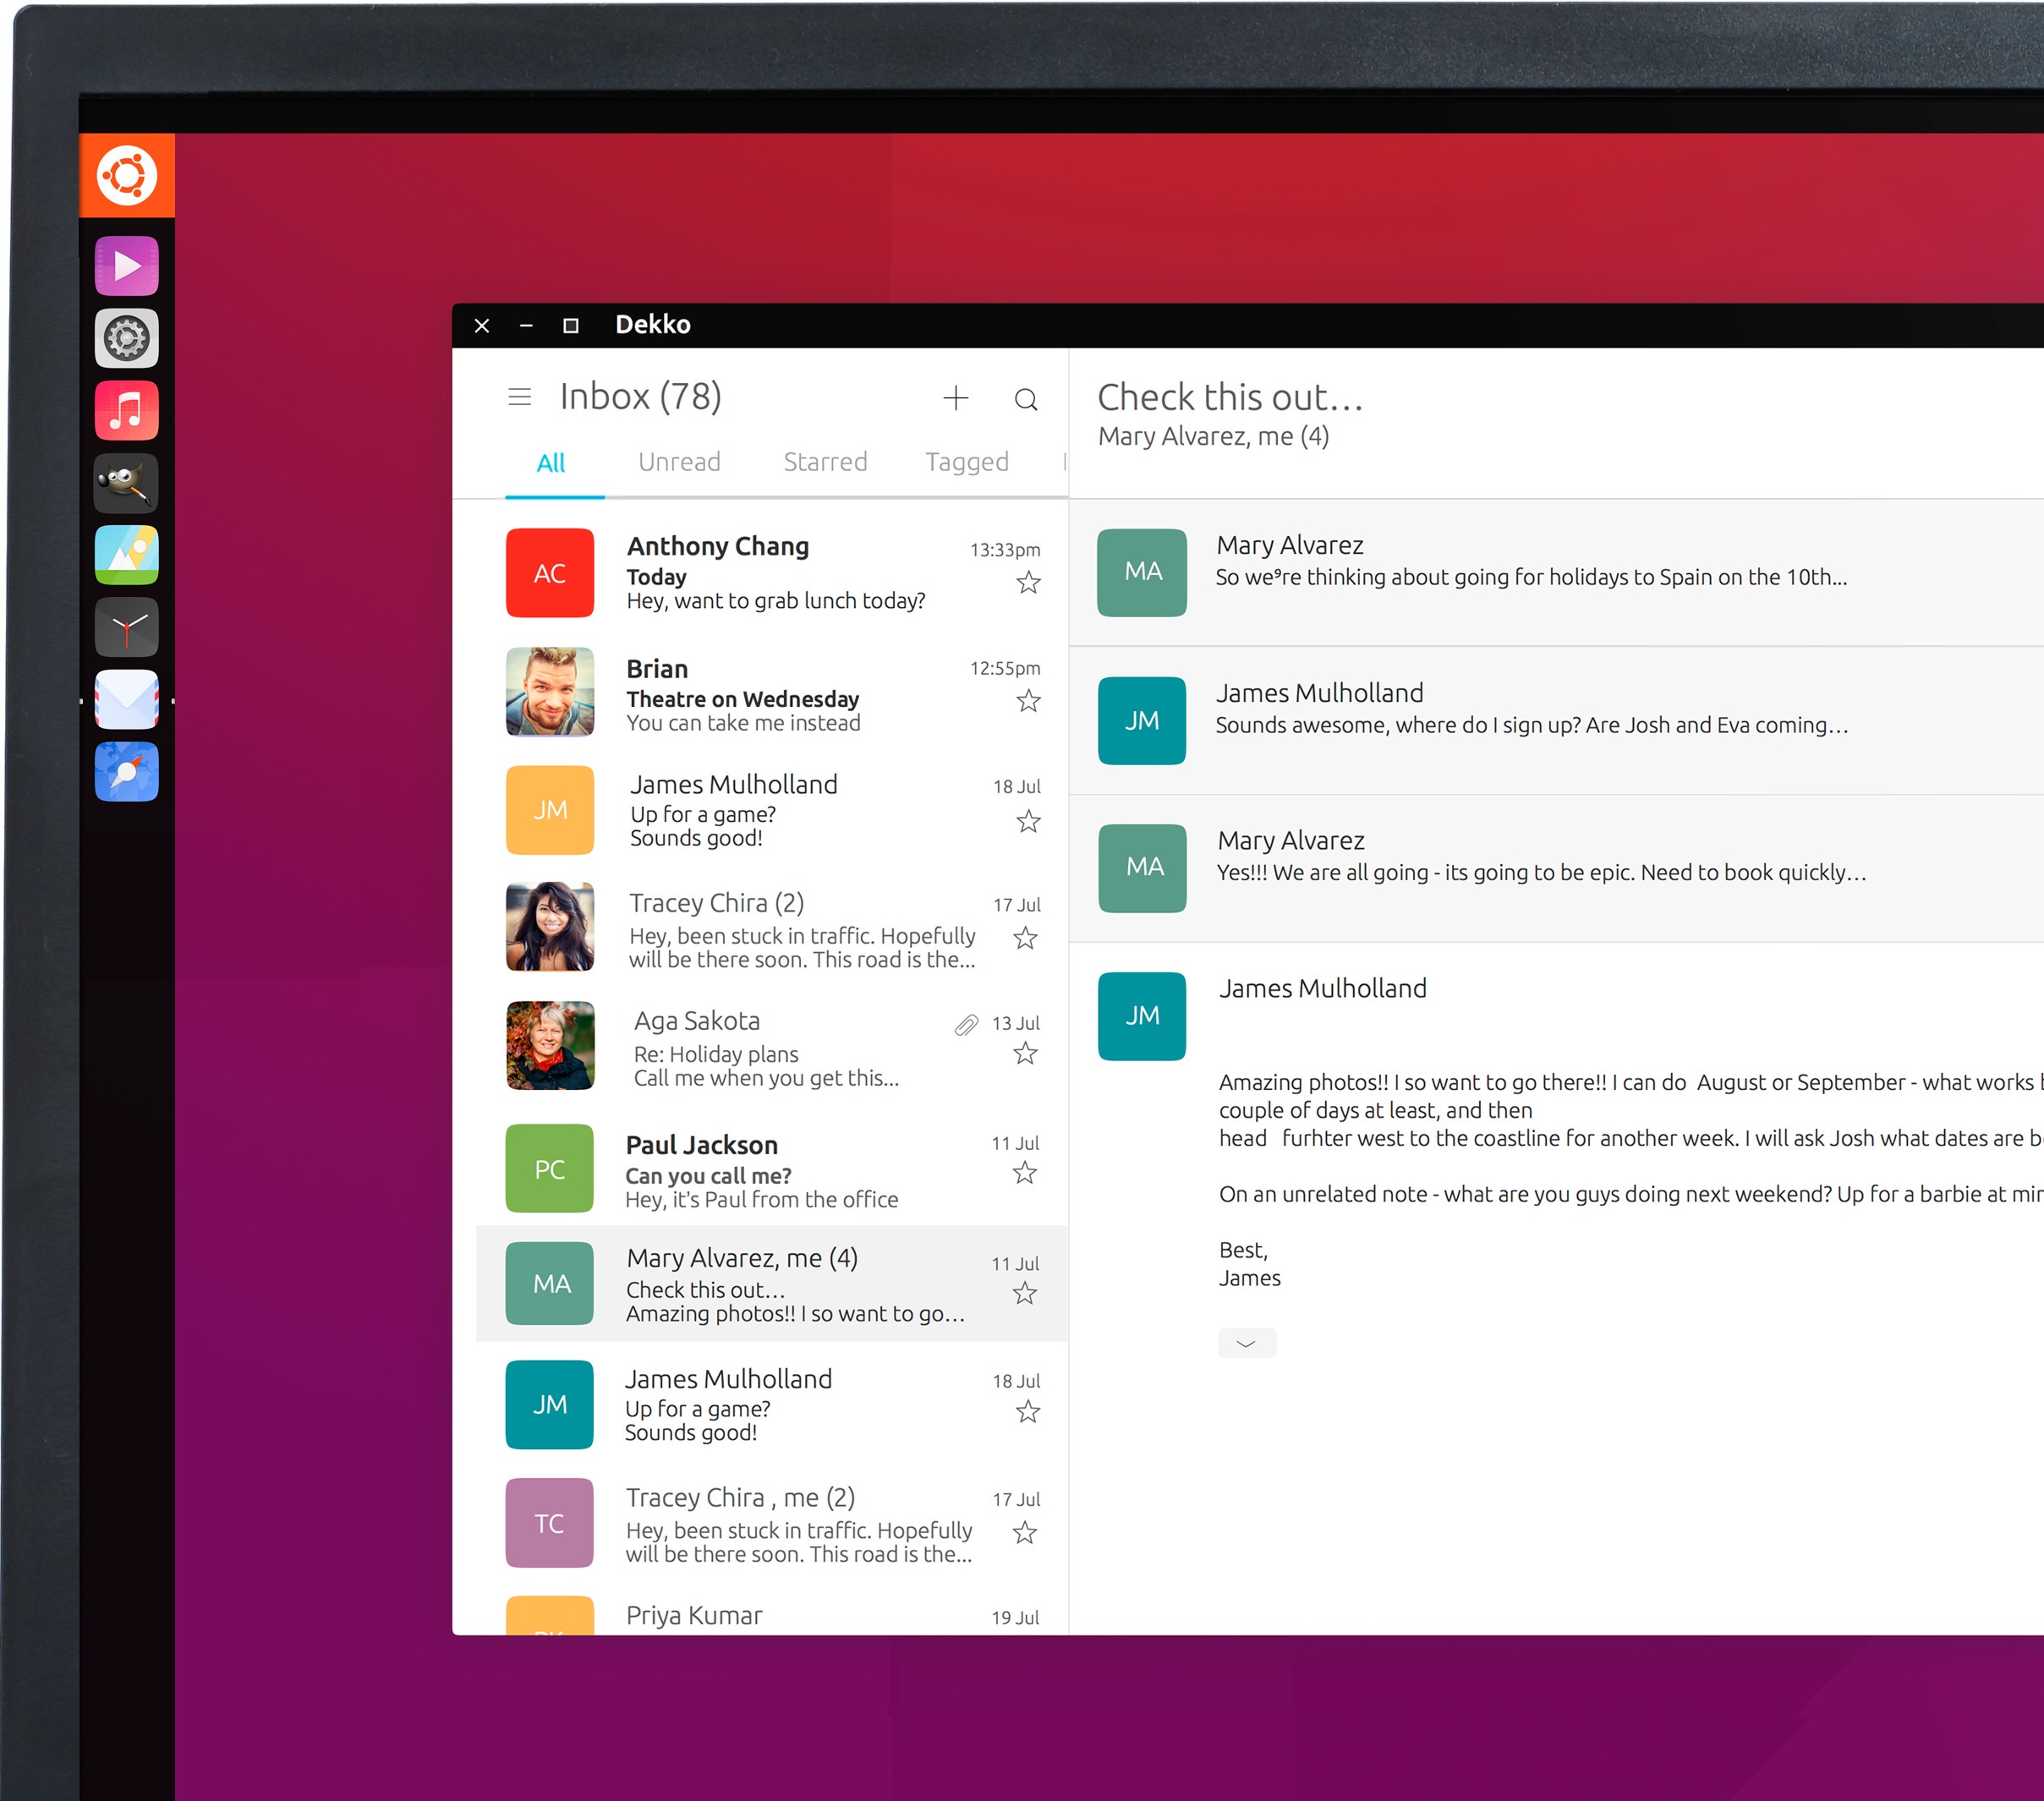Star the Tracey Chira (2) message
This screenshot has width=2044, height=1801.
click(1025, 938)
